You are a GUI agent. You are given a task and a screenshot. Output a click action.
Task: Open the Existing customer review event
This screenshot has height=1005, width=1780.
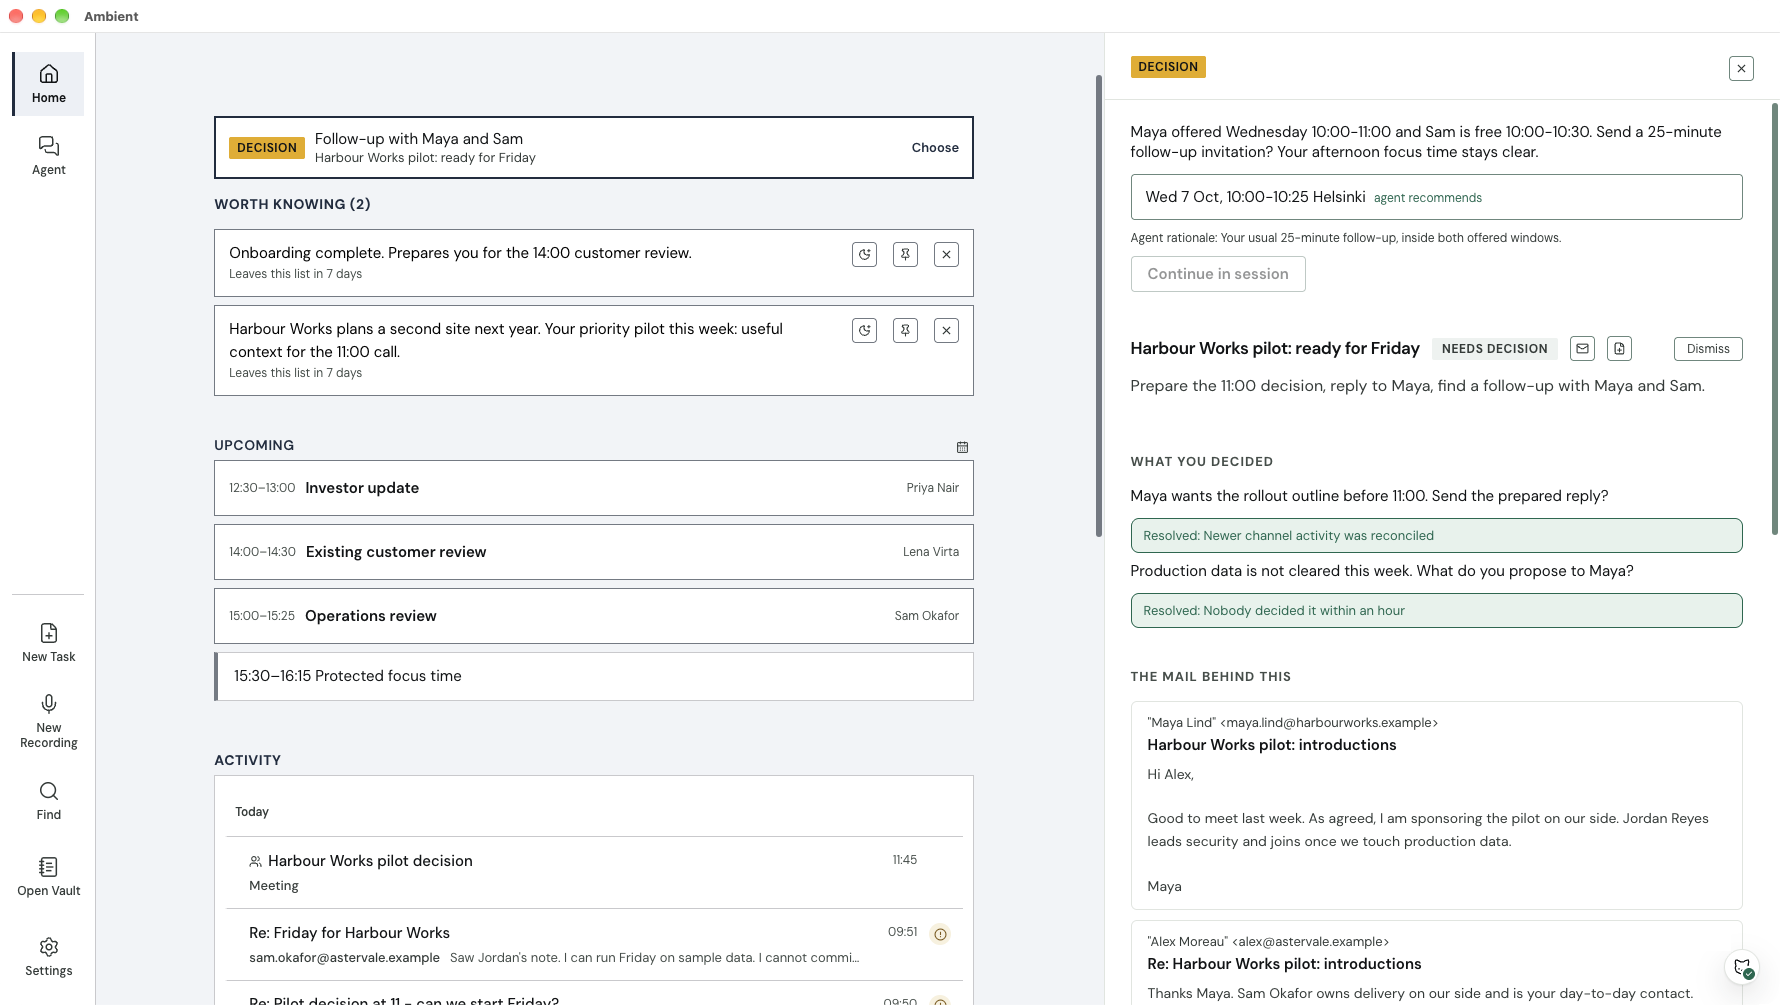(594, 552)
